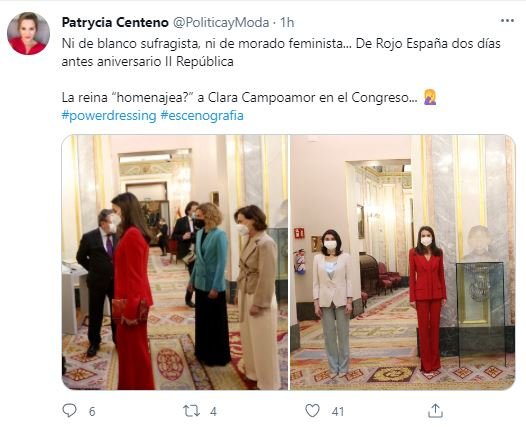This screenshot has height=427, width=526.
Task: Visit the @PoliticayModa handle
Action: pos(221,23)
